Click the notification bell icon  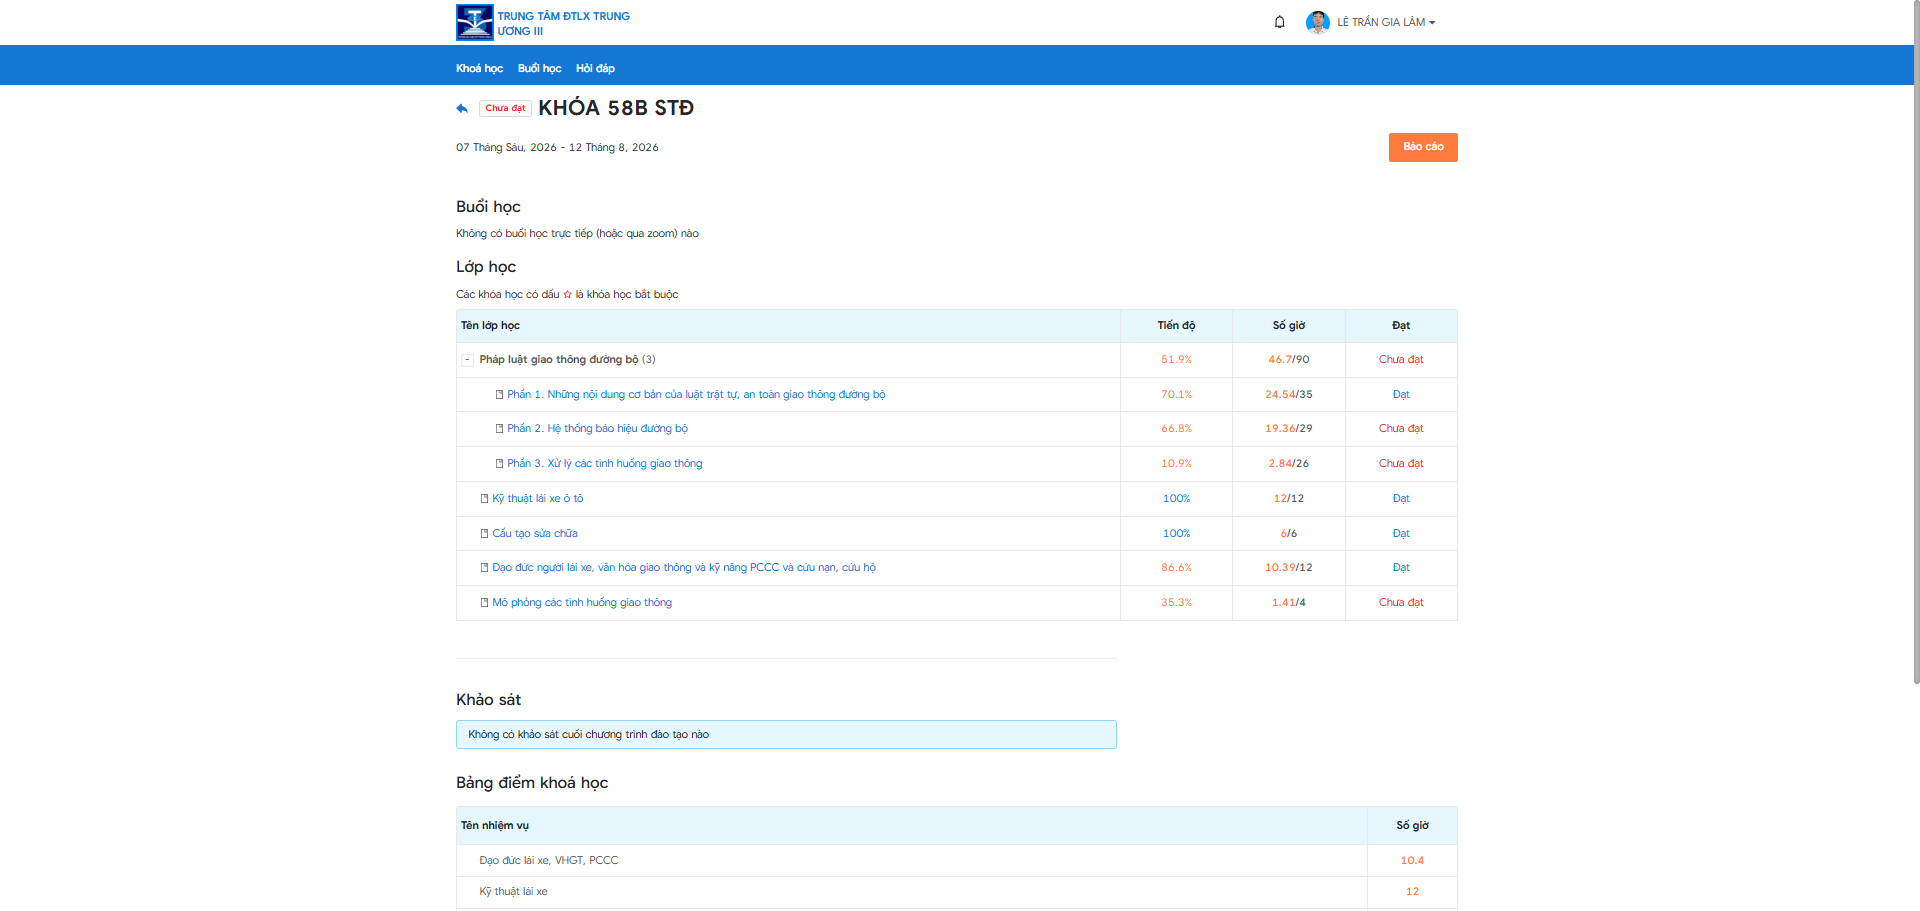point(1279,22)
